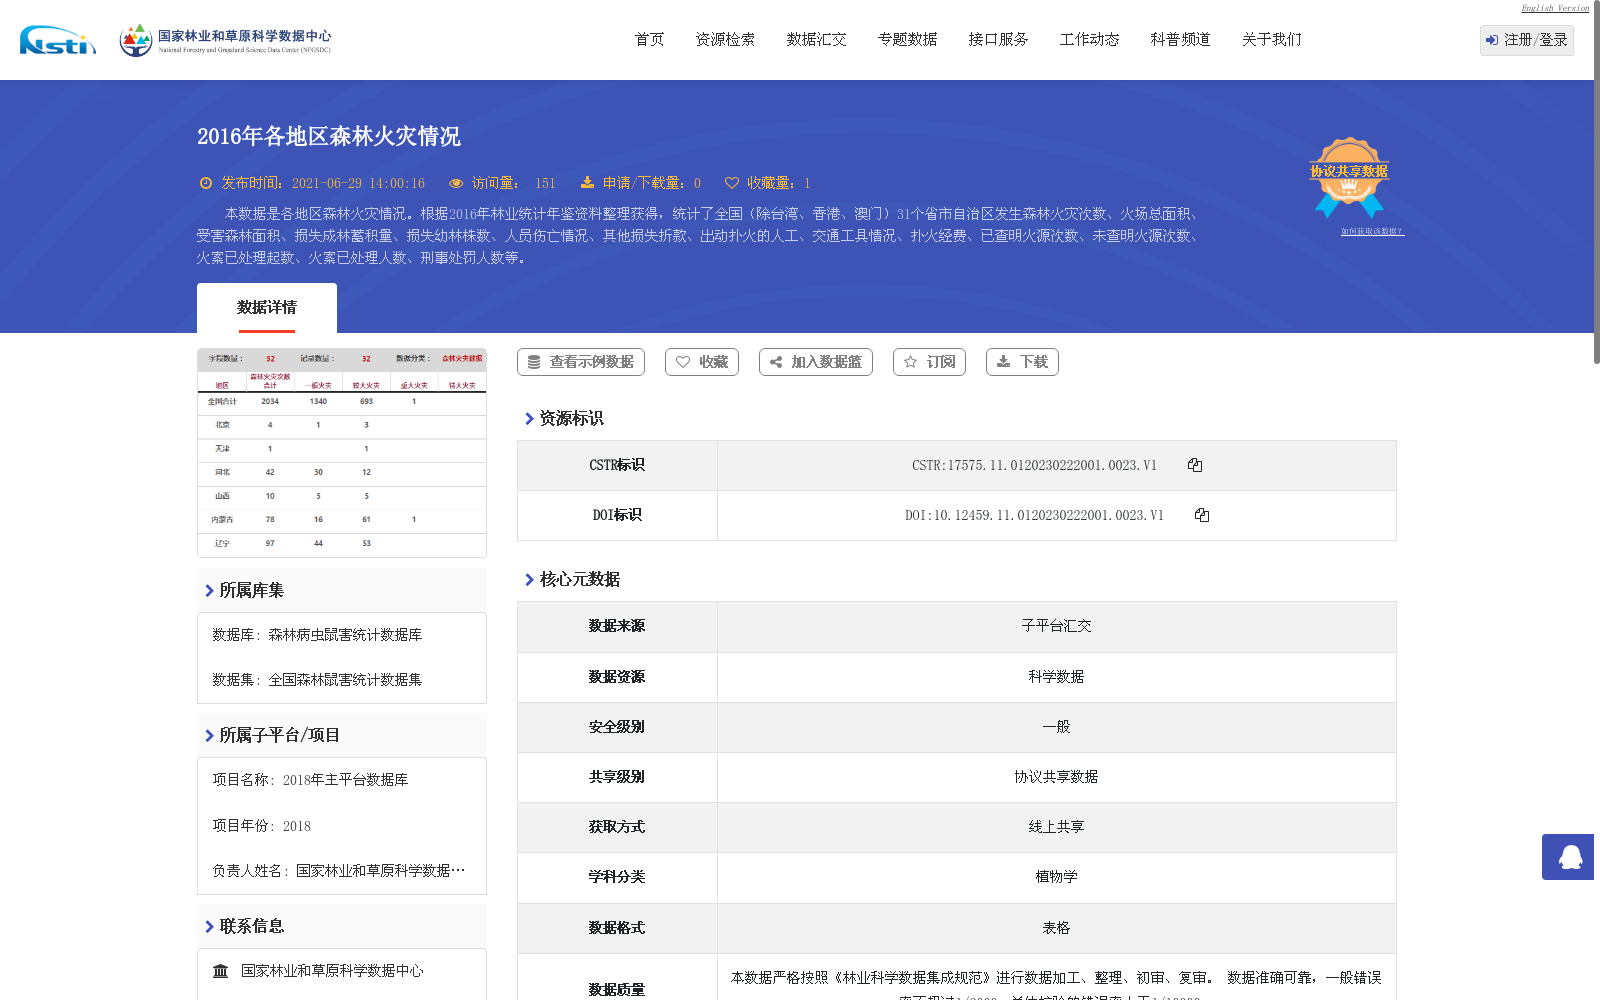Click the 全国森林鼠害统计数据集 text
The width and height of the screenshot is (1600, 1000).
(x=345, y=680)
